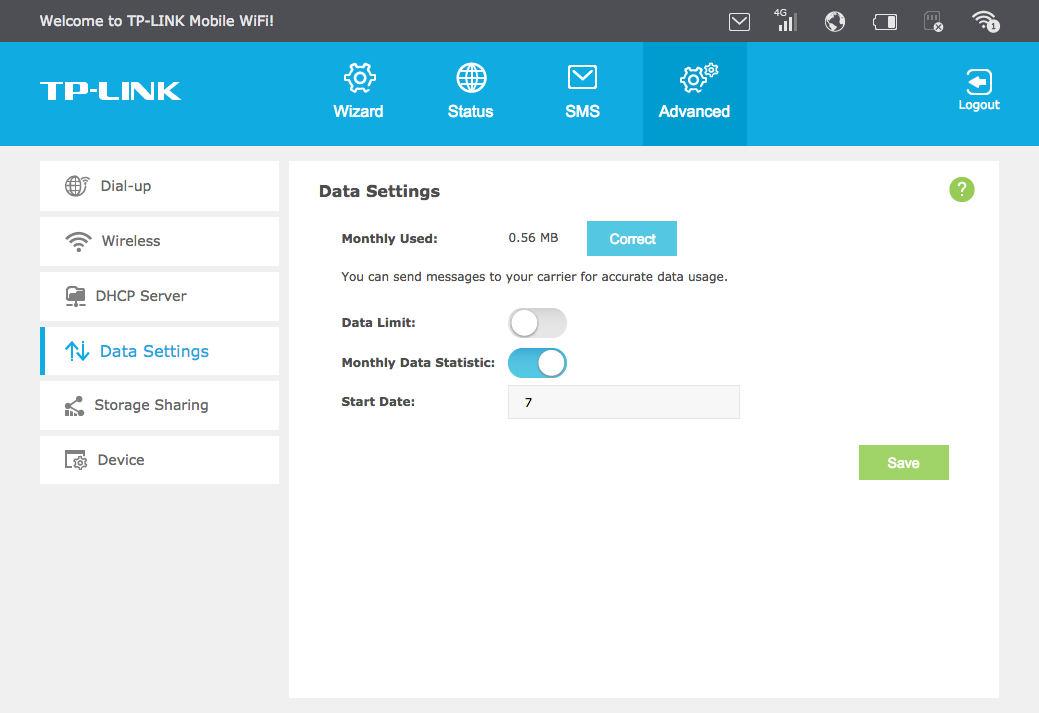Open the SMS tab
Screen dimensions: 1039x713
582,92
